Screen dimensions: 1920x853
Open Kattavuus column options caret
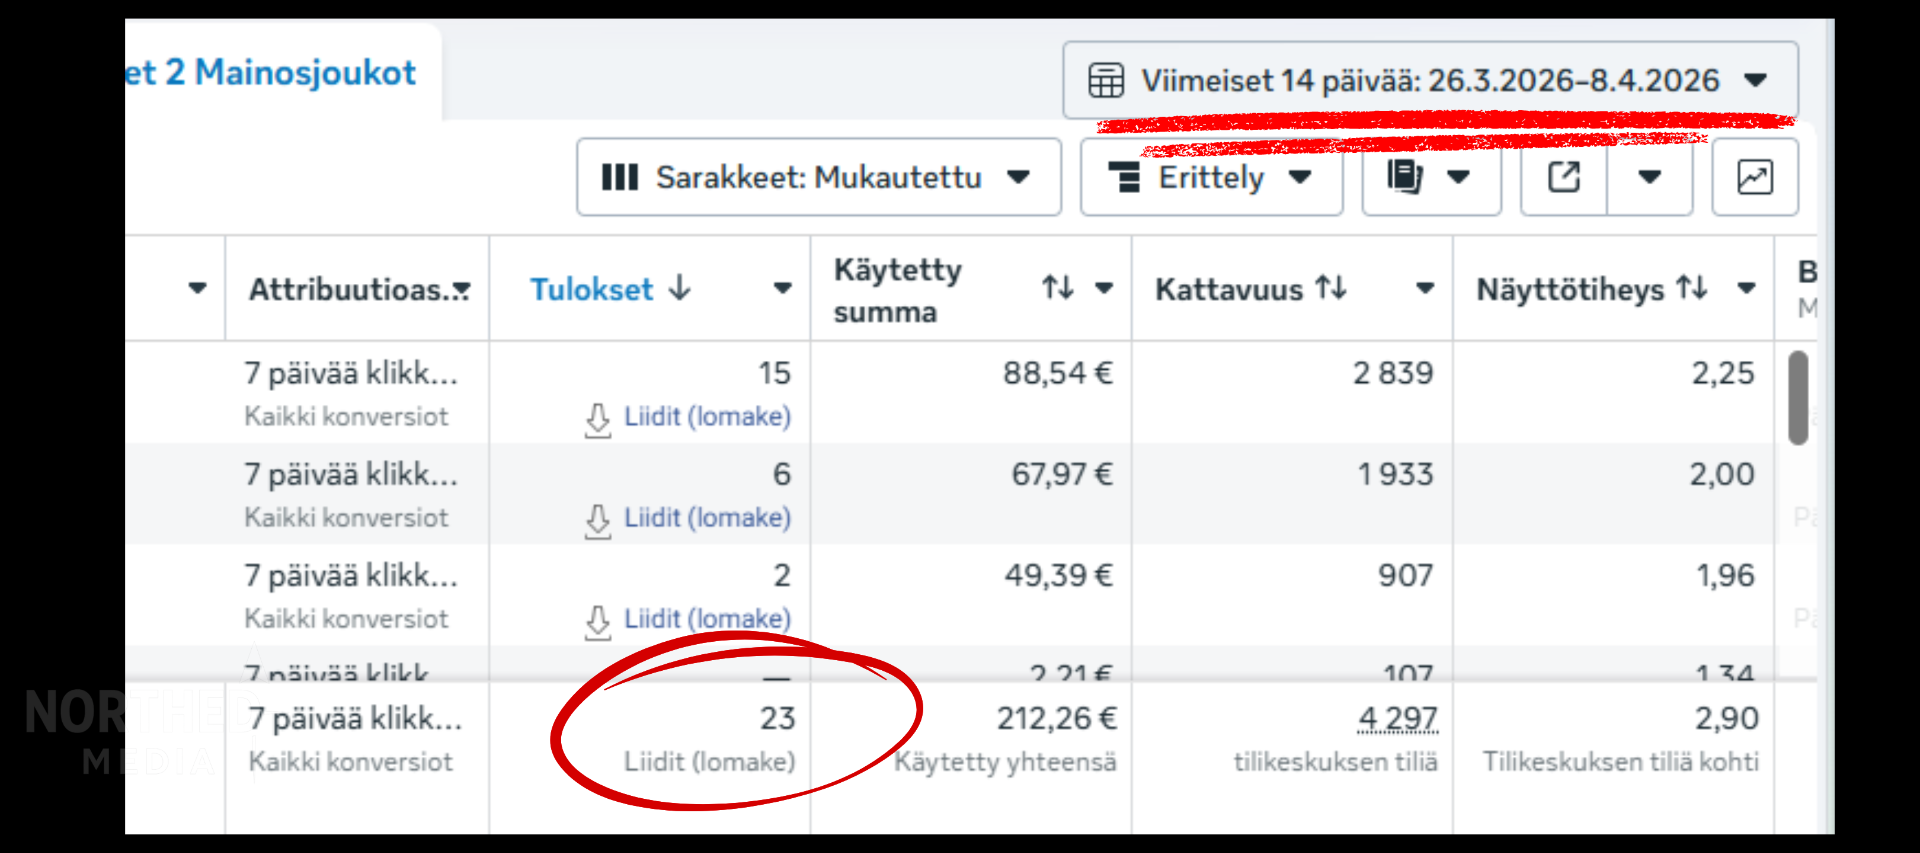(x=1425, y=289)
